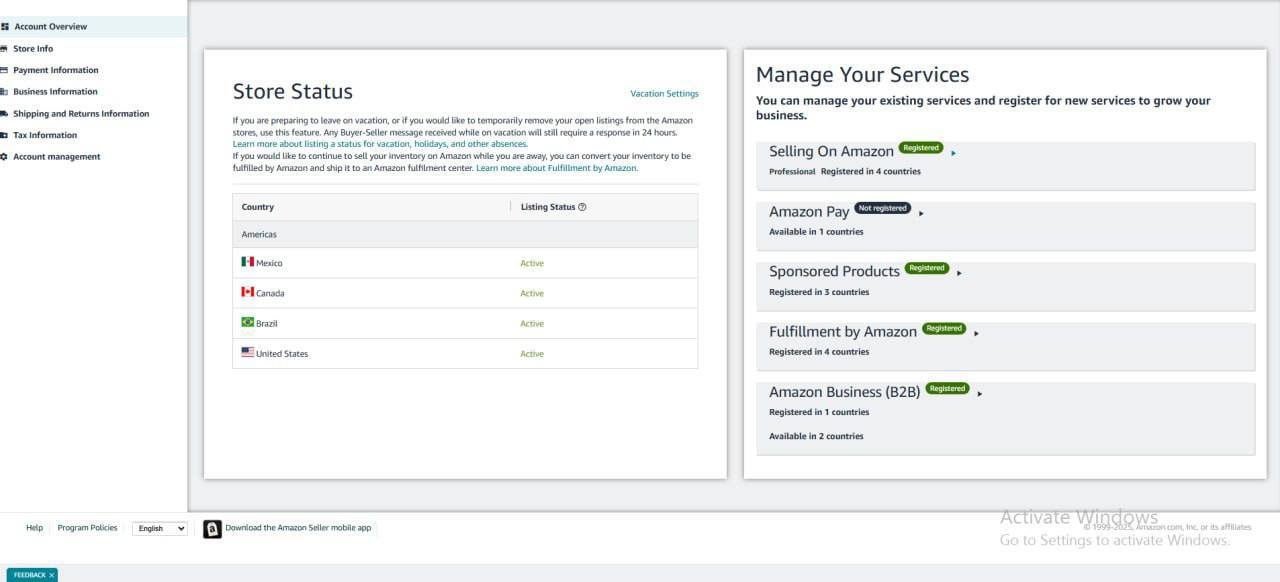This screenshot has height=582, width=1280.
Task: Click the Store Info sidebar icon
Action: point(5,48)
